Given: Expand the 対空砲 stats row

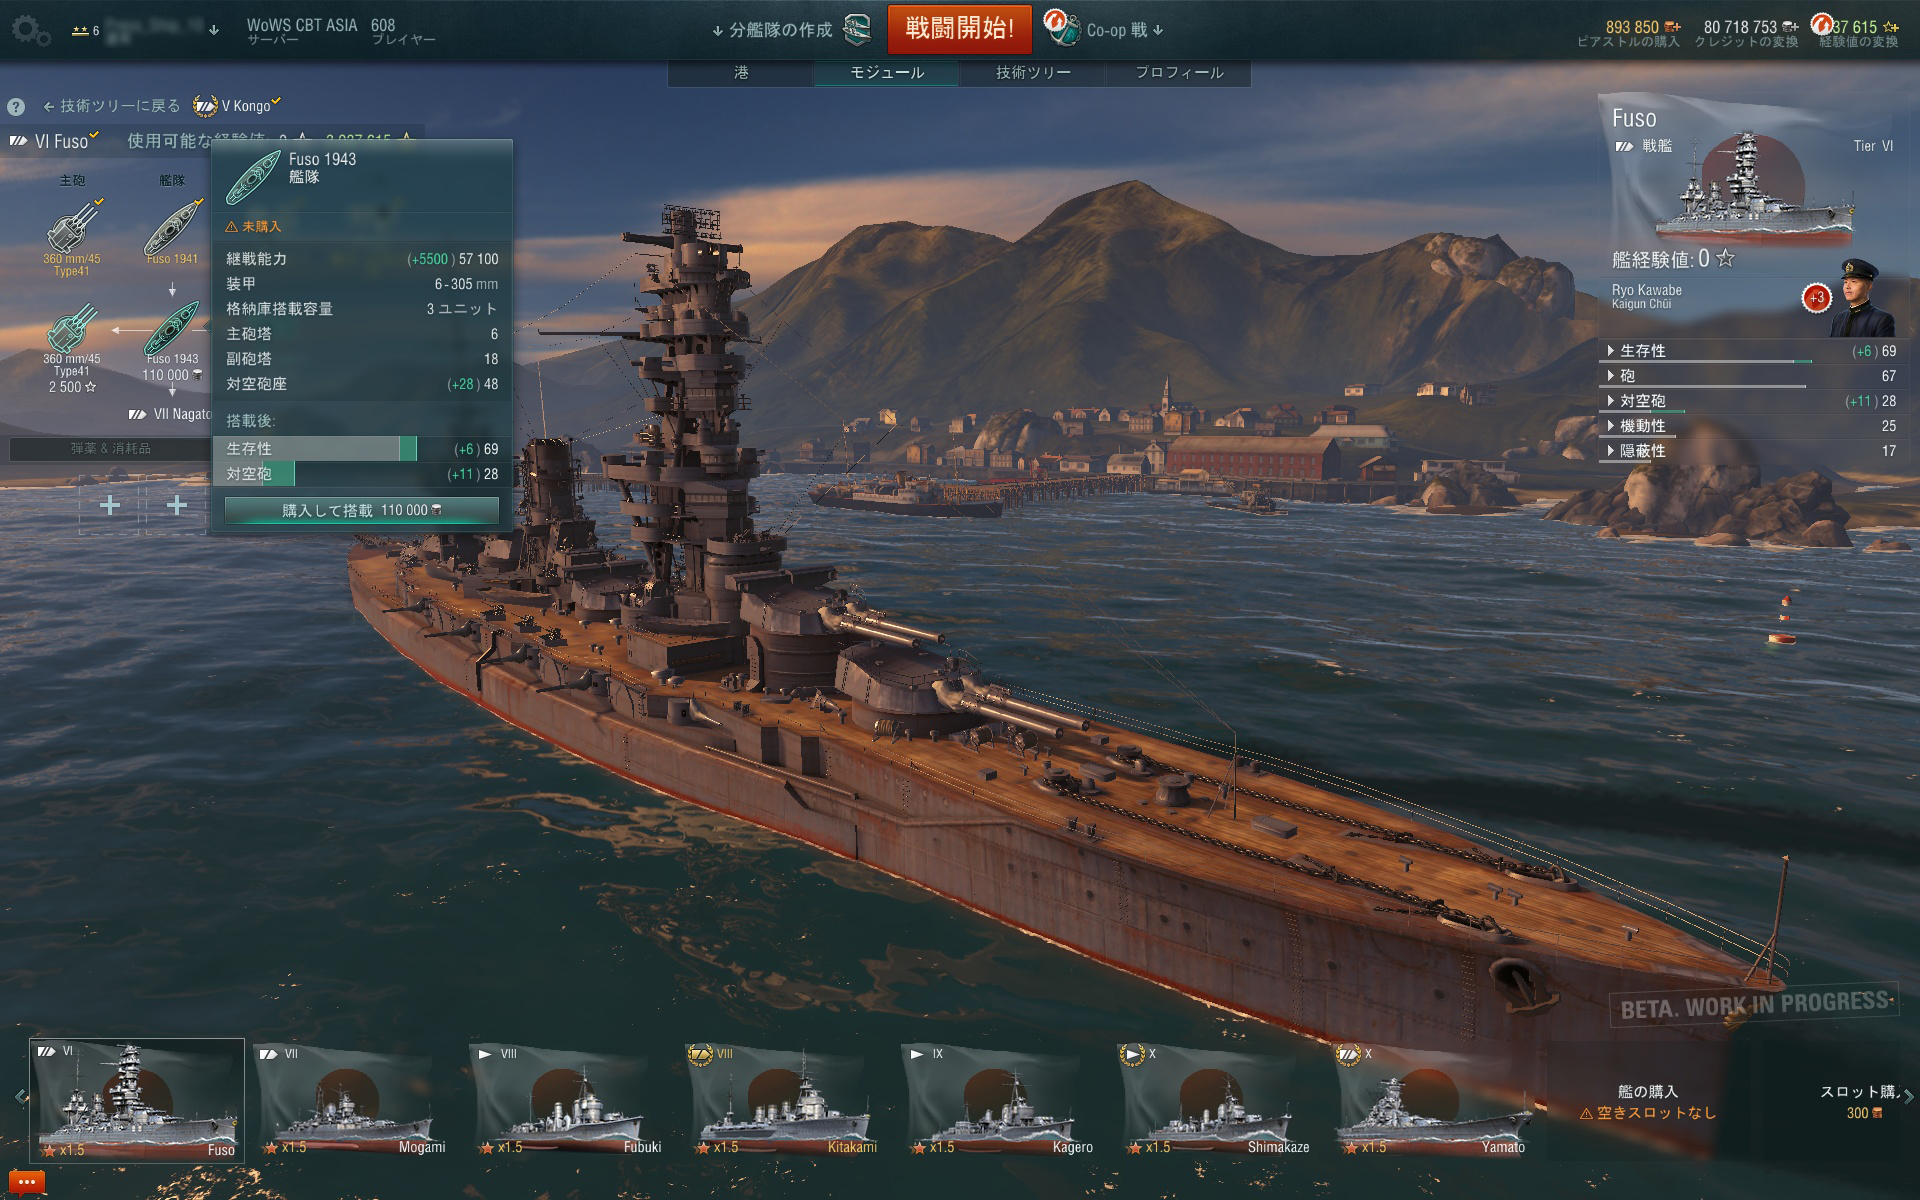Looking at the screenshot, I should coord(1752,401).
